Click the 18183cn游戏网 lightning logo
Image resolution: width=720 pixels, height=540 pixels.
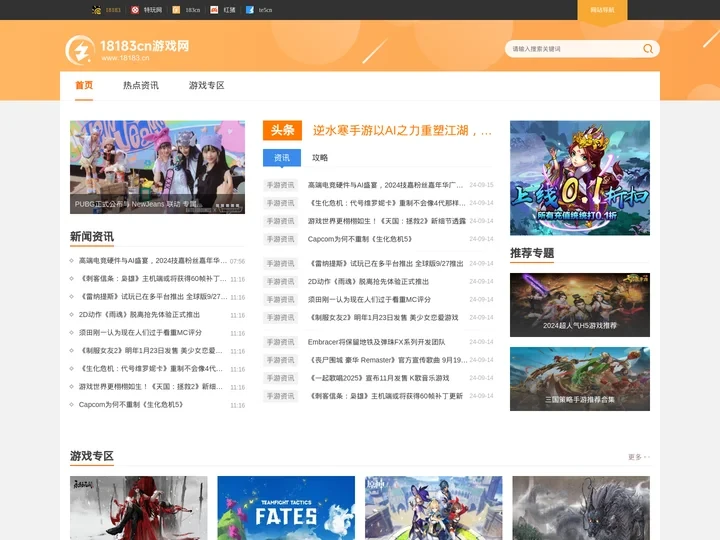pos(80,50)
